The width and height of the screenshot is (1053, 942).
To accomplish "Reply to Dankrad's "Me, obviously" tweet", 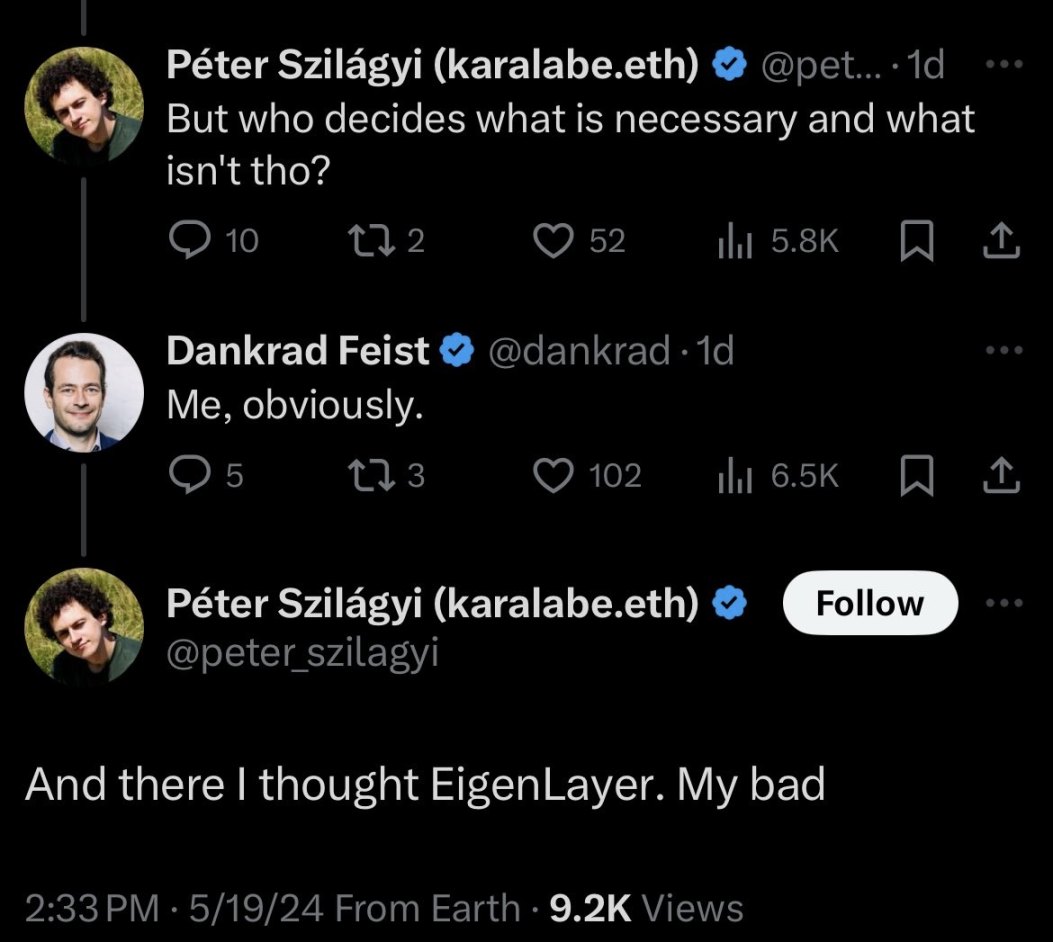I will [186, 476].
